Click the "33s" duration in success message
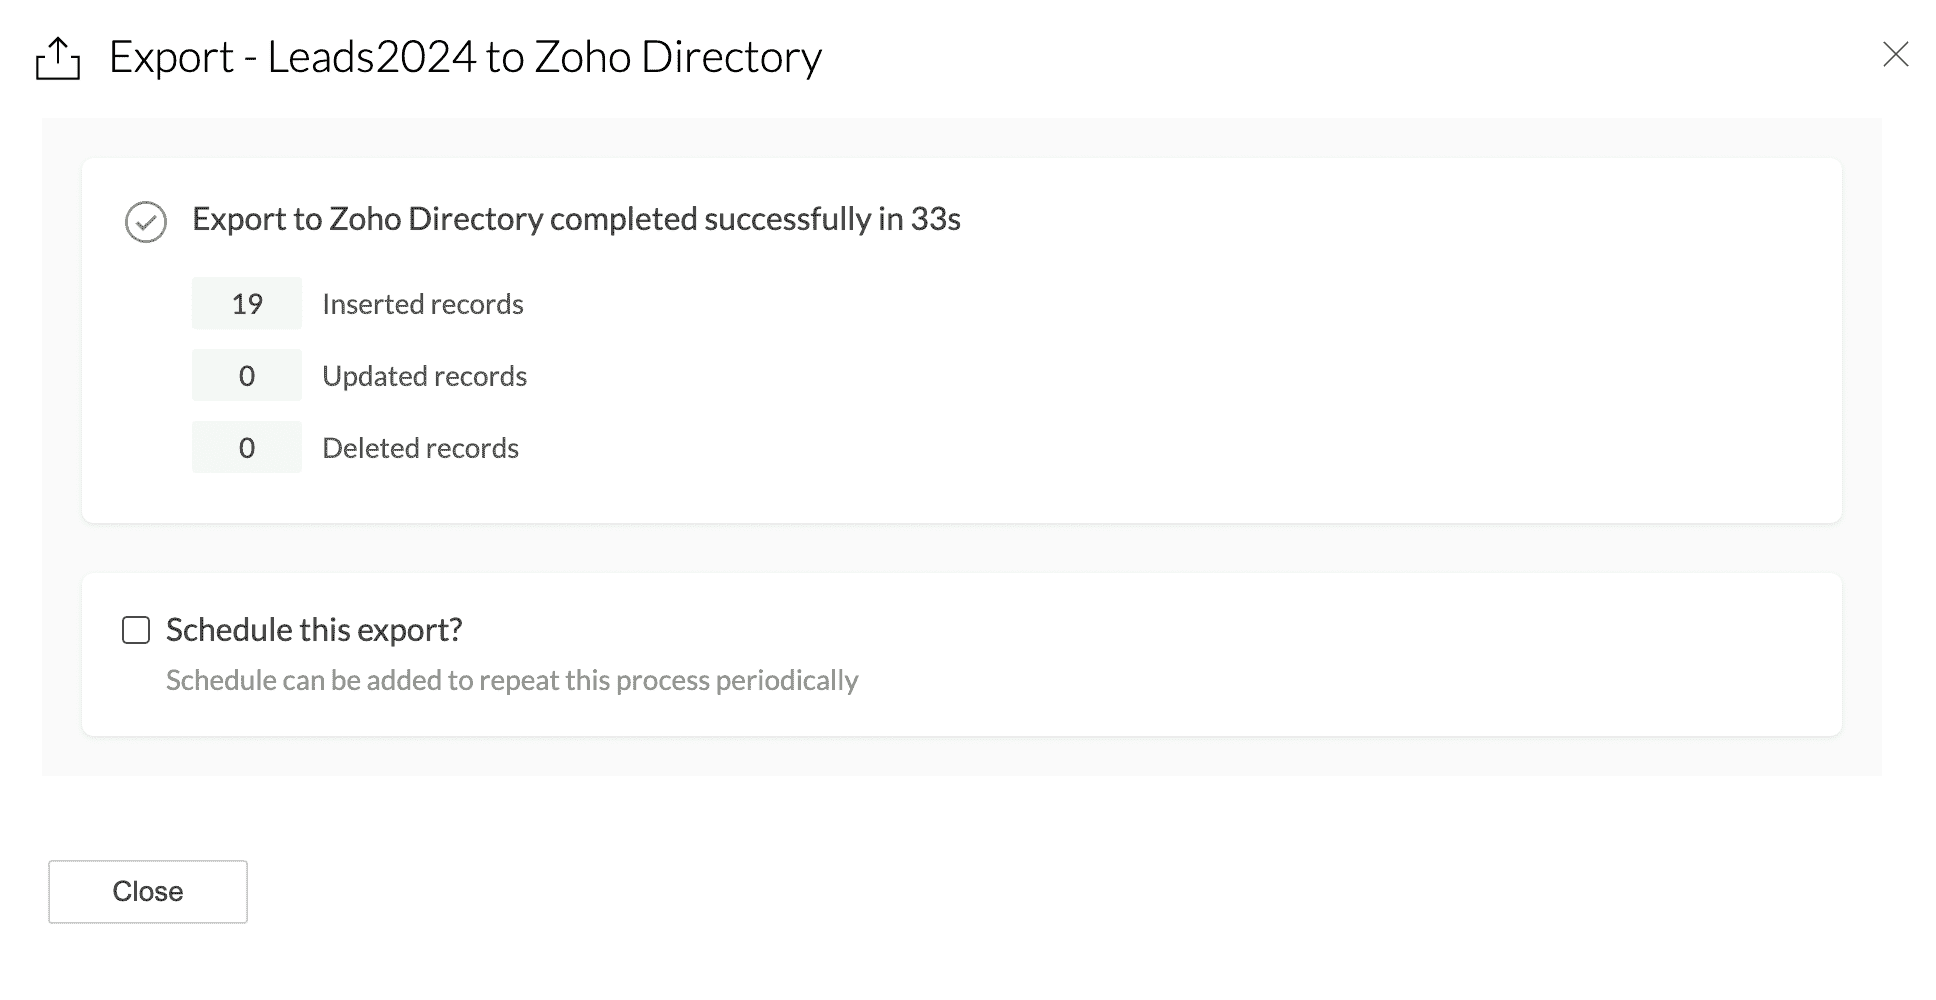The height and width of the screenshot is (1000, 1936). (x=935, y=219)
